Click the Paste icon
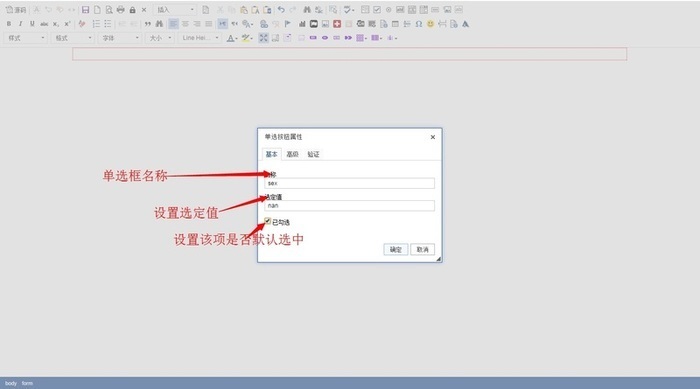Image resolution: width=700 pixels, height=389 pixels. [244, 10]
